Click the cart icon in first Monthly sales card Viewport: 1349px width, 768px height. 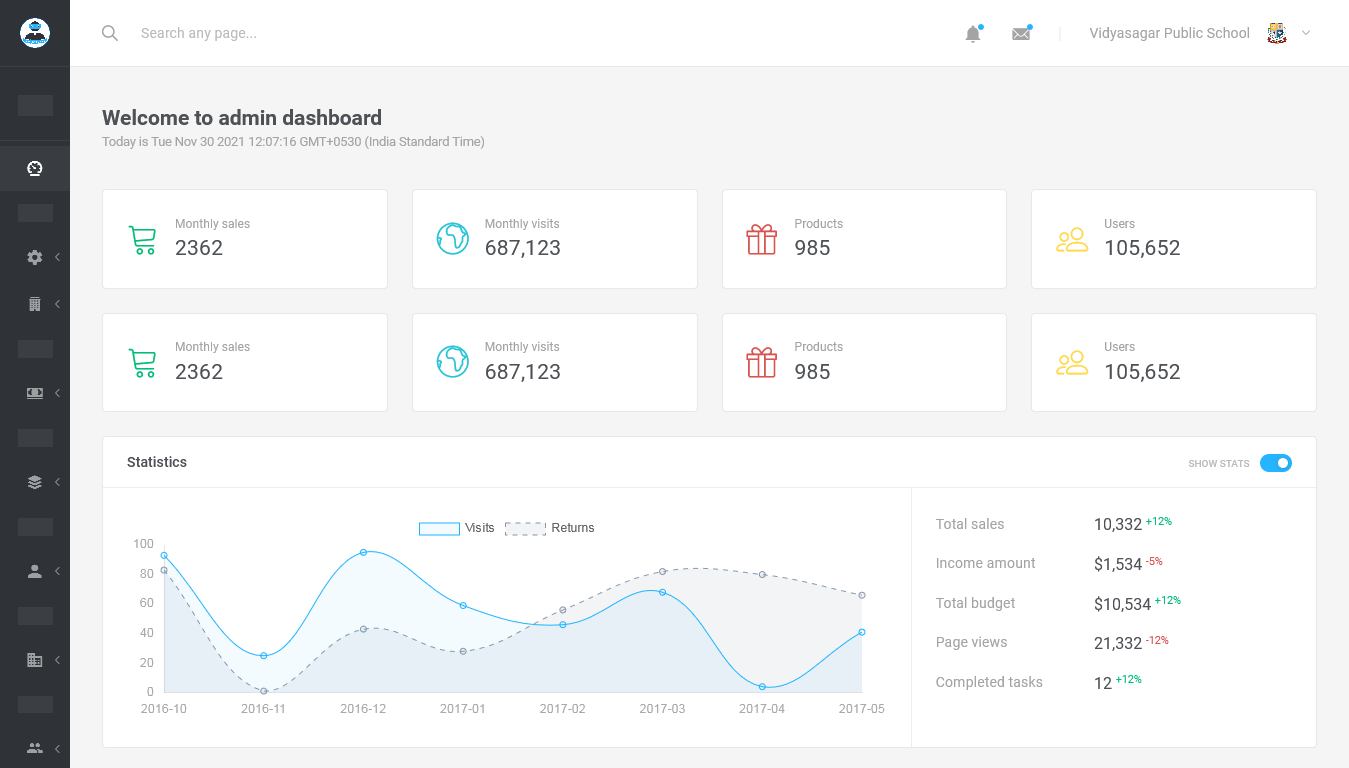click(143, 240)
